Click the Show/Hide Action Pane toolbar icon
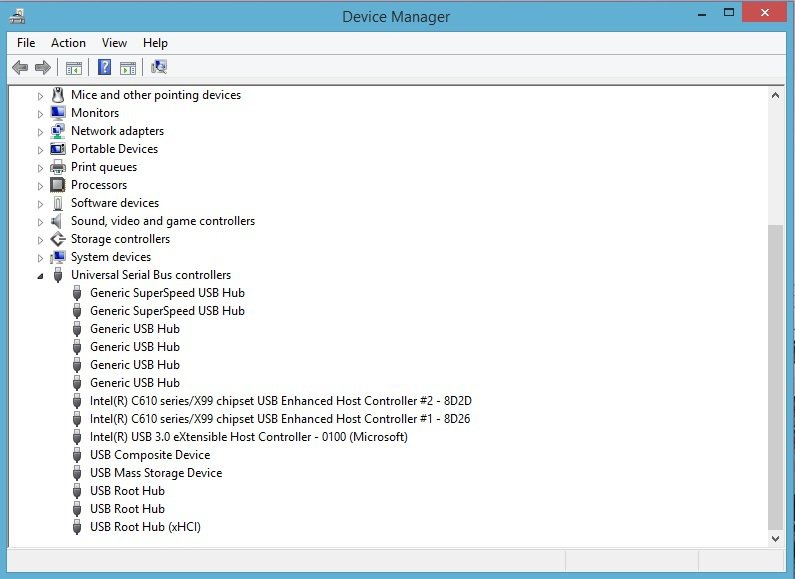 click(128, 67)
